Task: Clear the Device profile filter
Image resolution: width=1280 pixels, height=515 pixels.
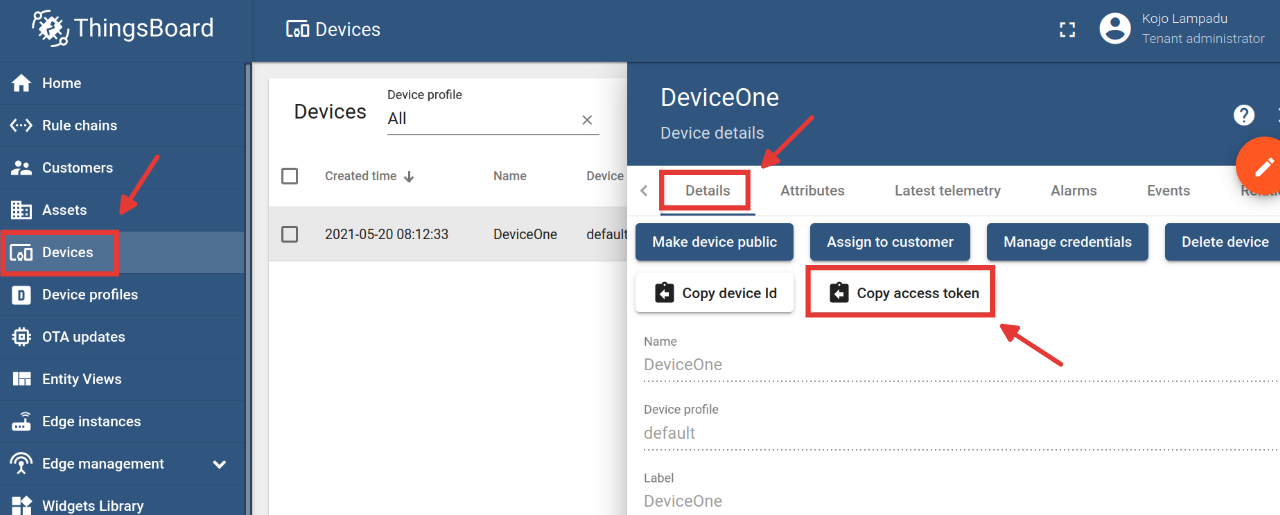Action: [587, 120]
